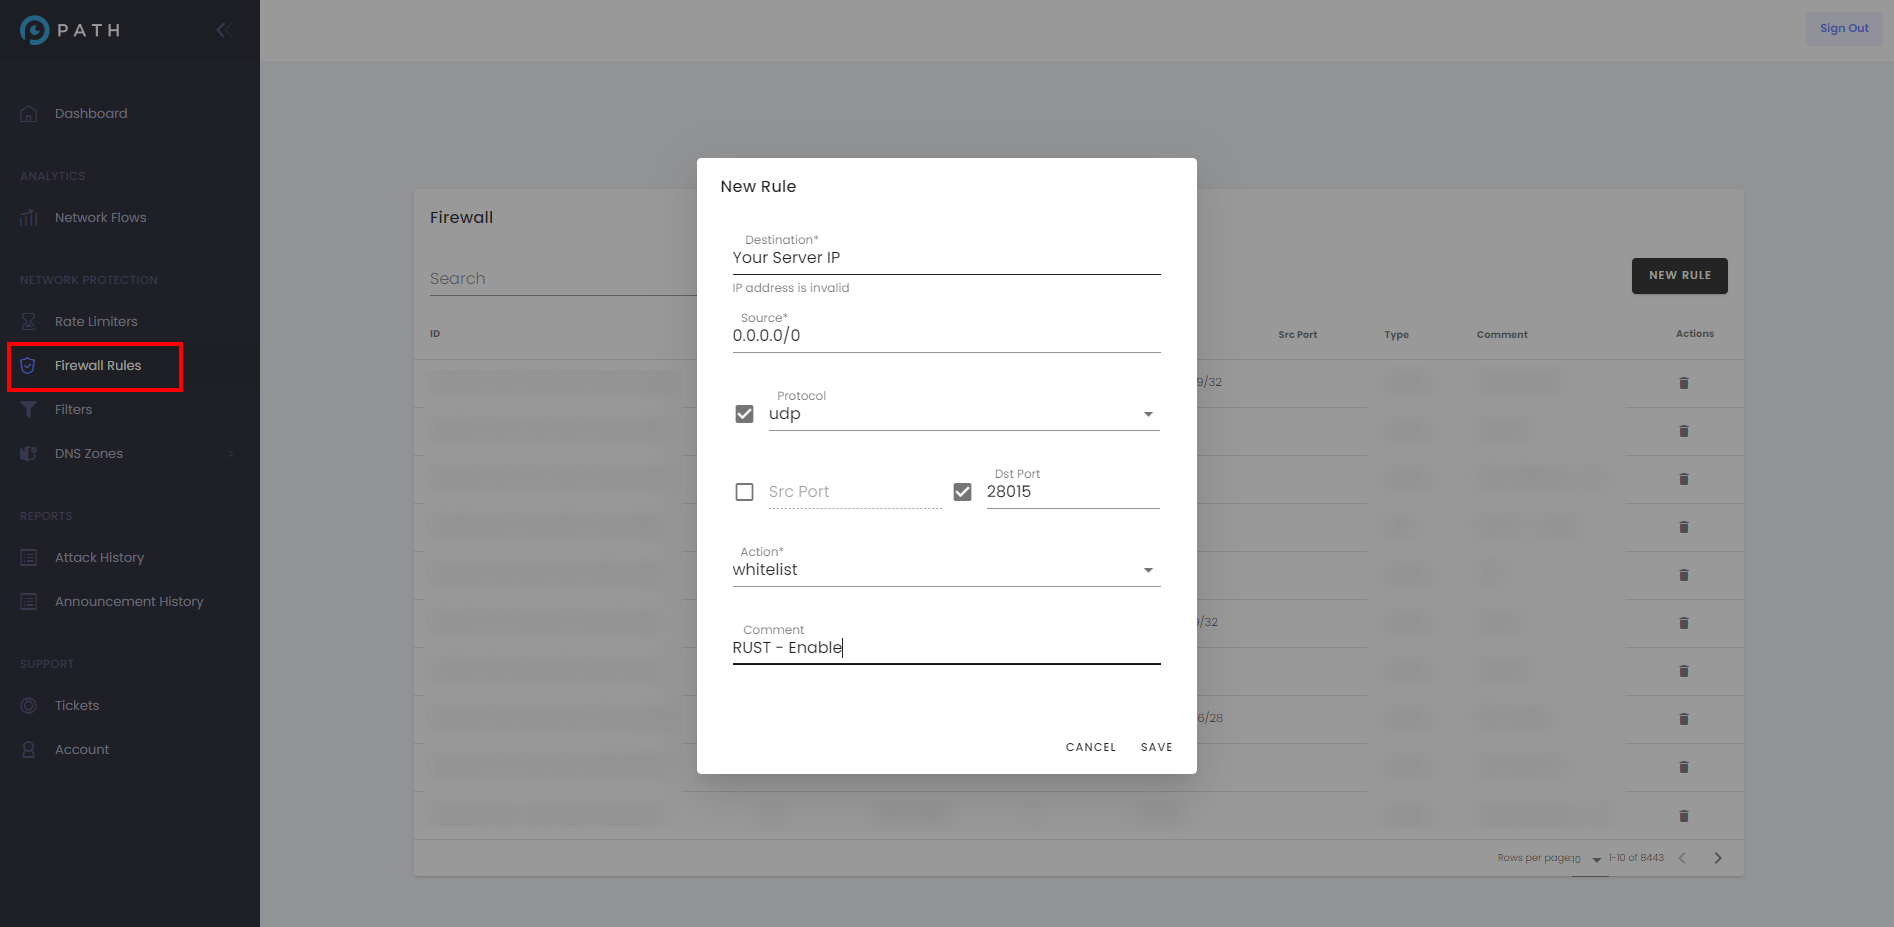Enable the Src Port checkbox
The height and width of the screenshot is (927, 1894).
[744, 492]
